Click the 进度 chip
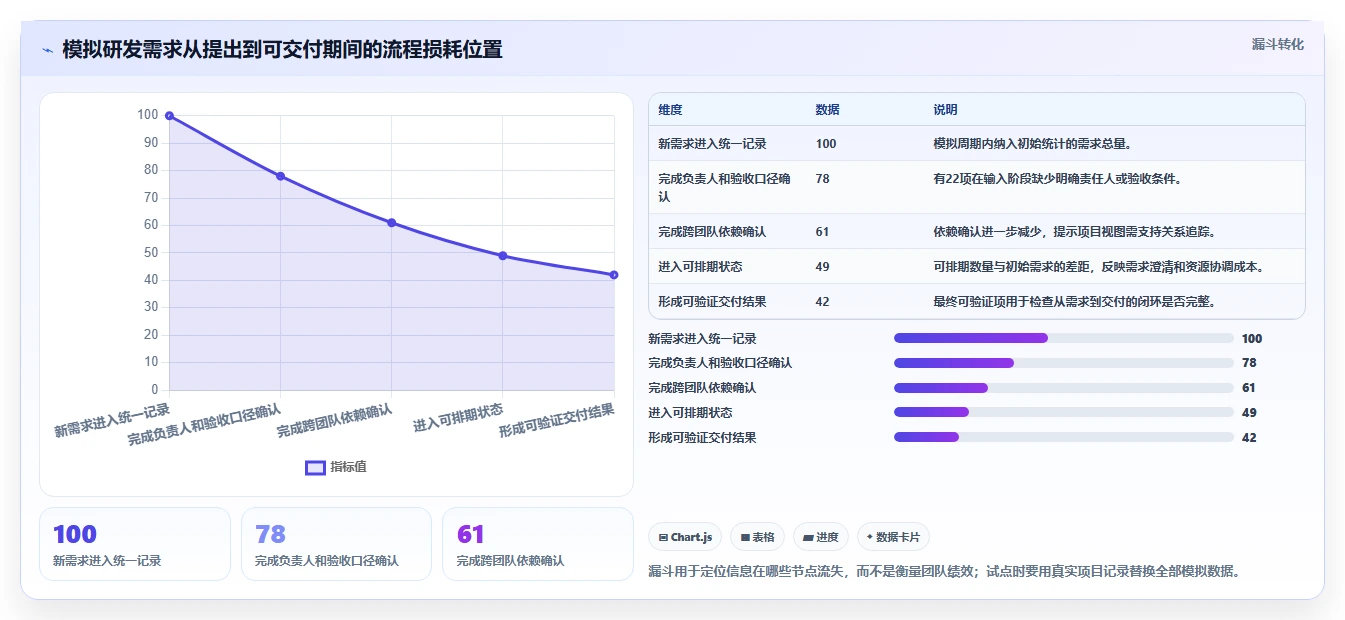This screenshot has width=1345, height=620. pyautogui.click(x=821, y=537)
